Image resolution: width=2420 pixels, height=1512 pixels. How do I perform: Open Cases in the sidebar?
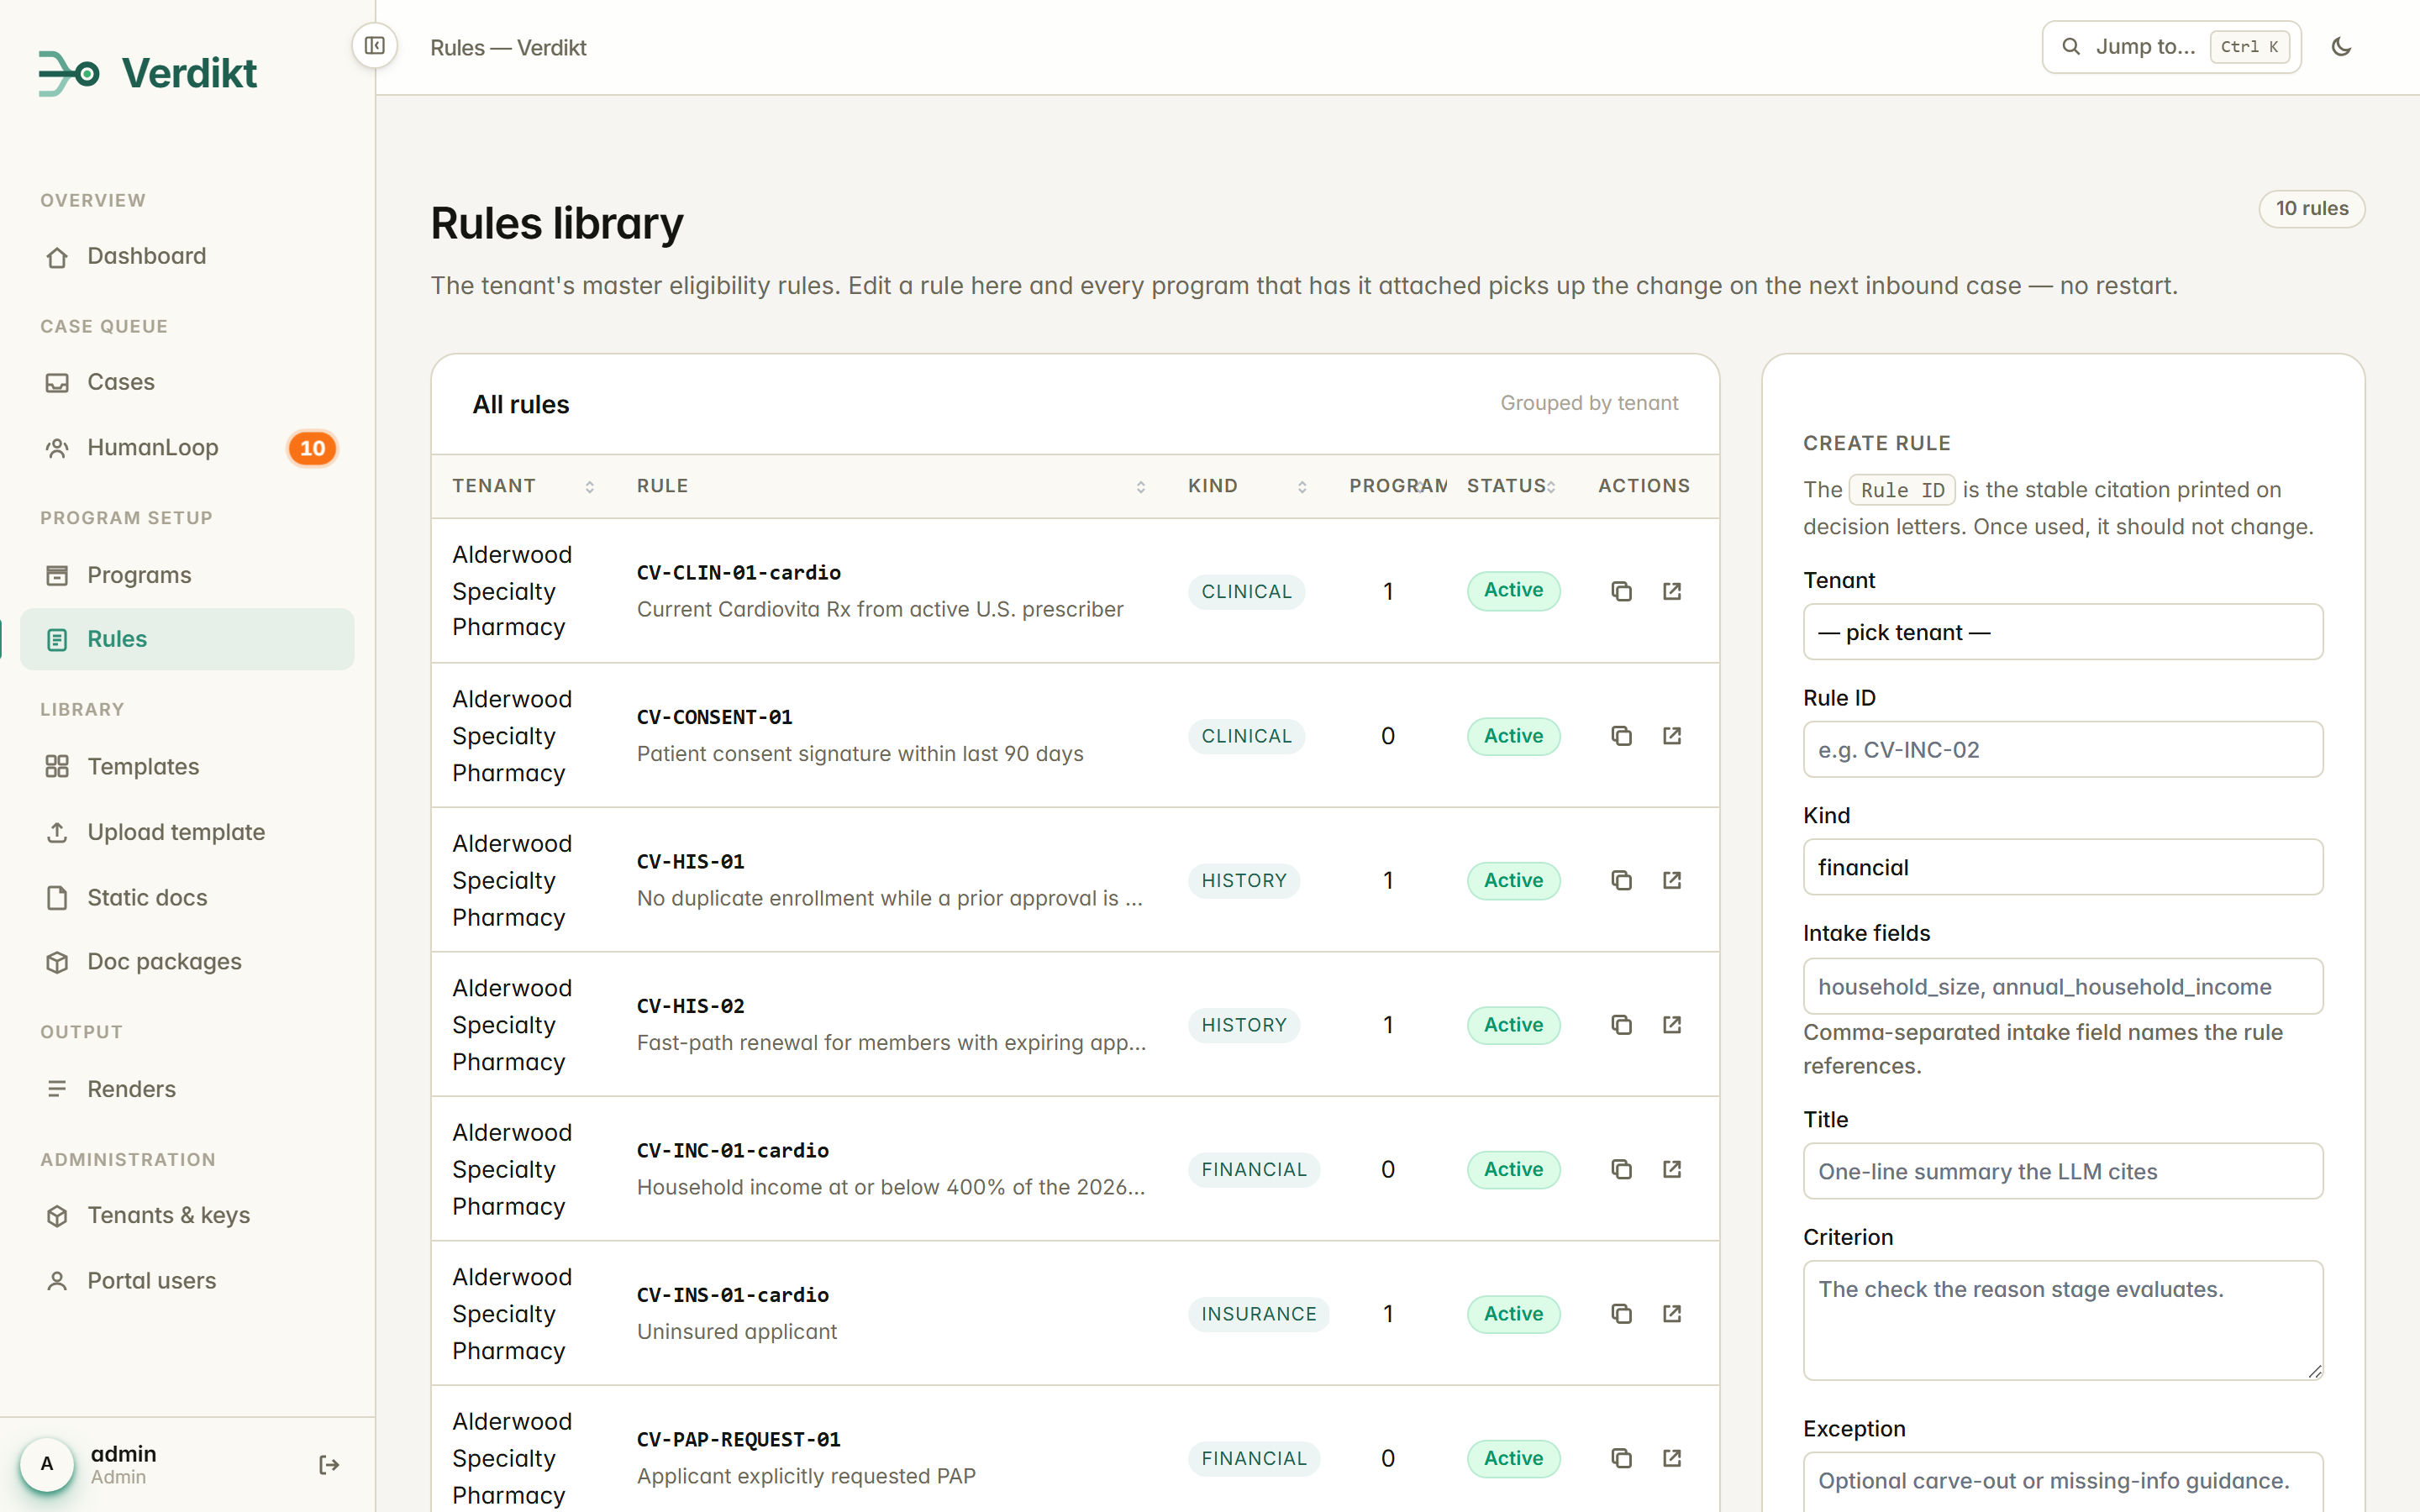pyautogui.click(x=187, y=382)
